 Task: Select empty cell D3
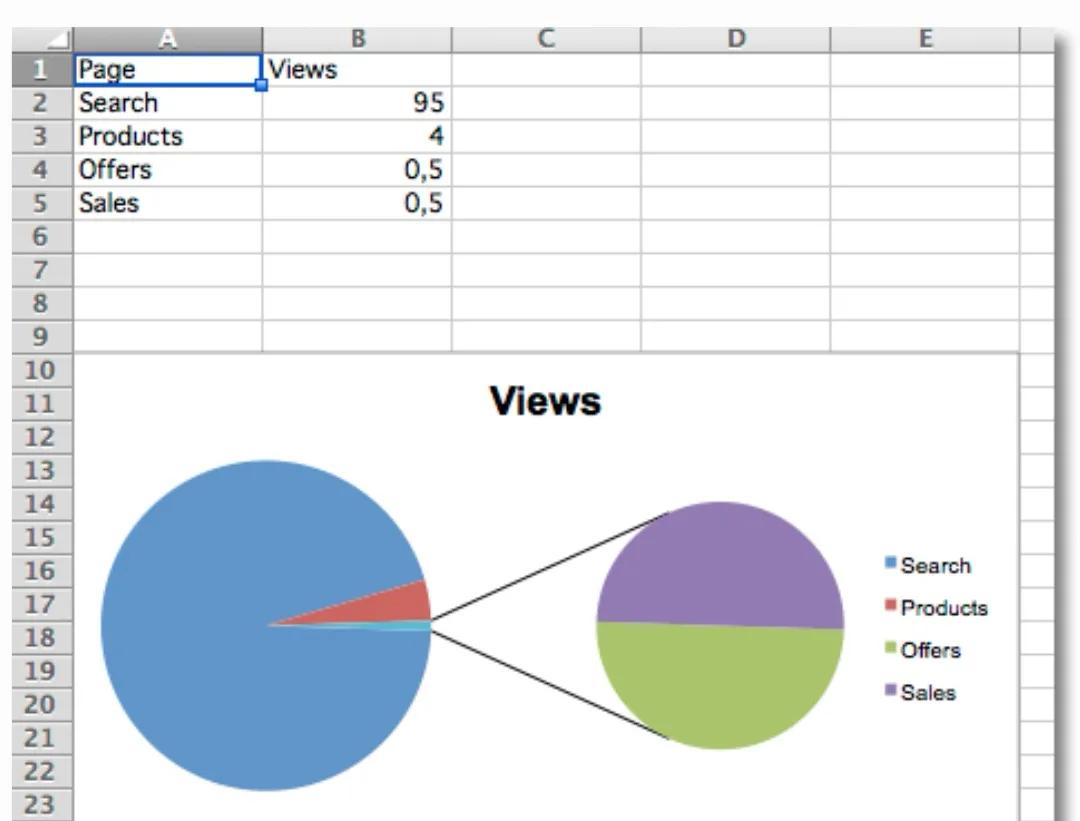click(x=736, y=136)
